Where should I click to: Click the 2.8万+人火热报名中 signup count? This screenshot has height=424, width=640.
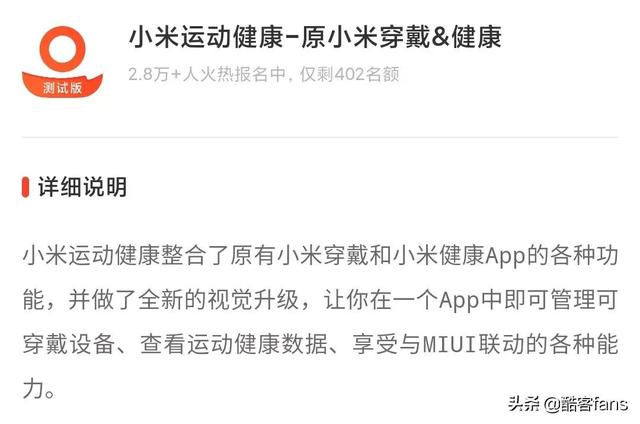point(207,74)
